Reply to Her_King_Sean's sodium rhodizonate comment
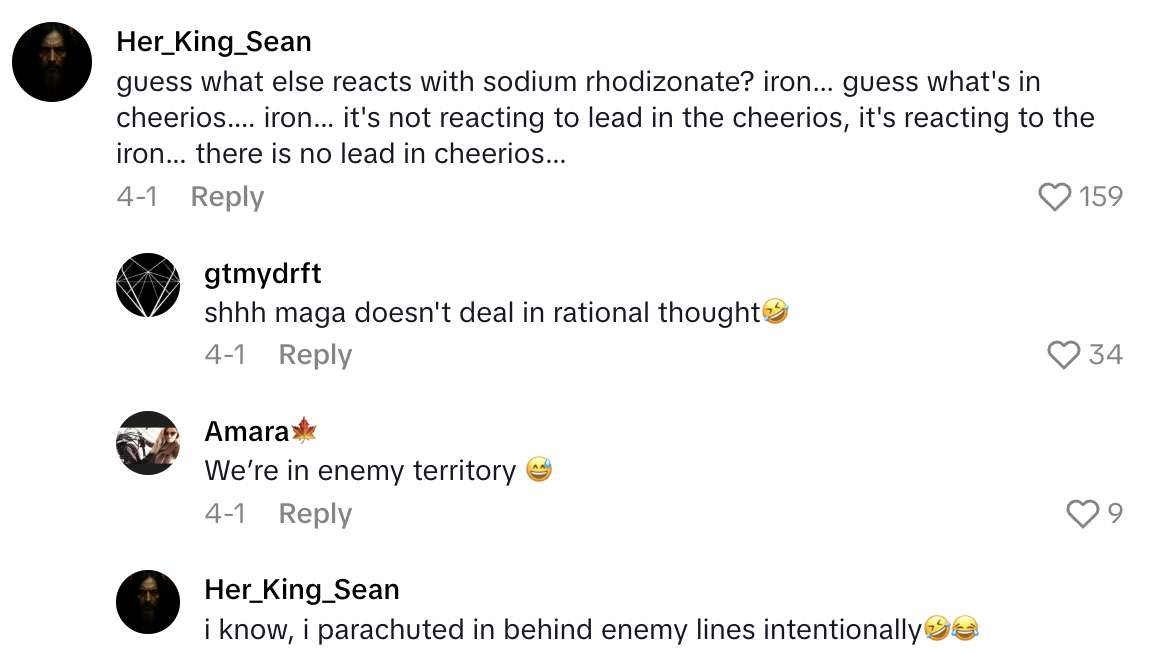 click(x=227, y=197)
